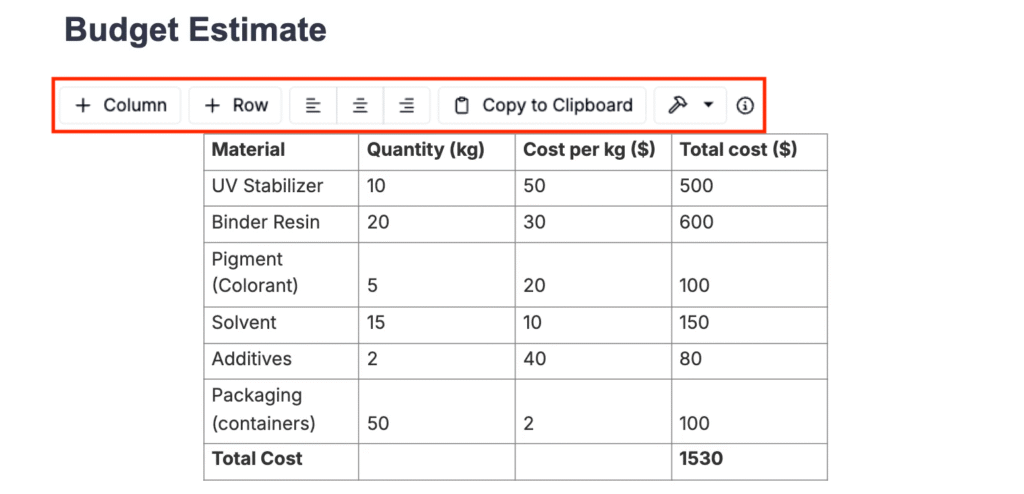Click the Pigment (Colorant) cell

pyautogui.click(x=280, y=272)
